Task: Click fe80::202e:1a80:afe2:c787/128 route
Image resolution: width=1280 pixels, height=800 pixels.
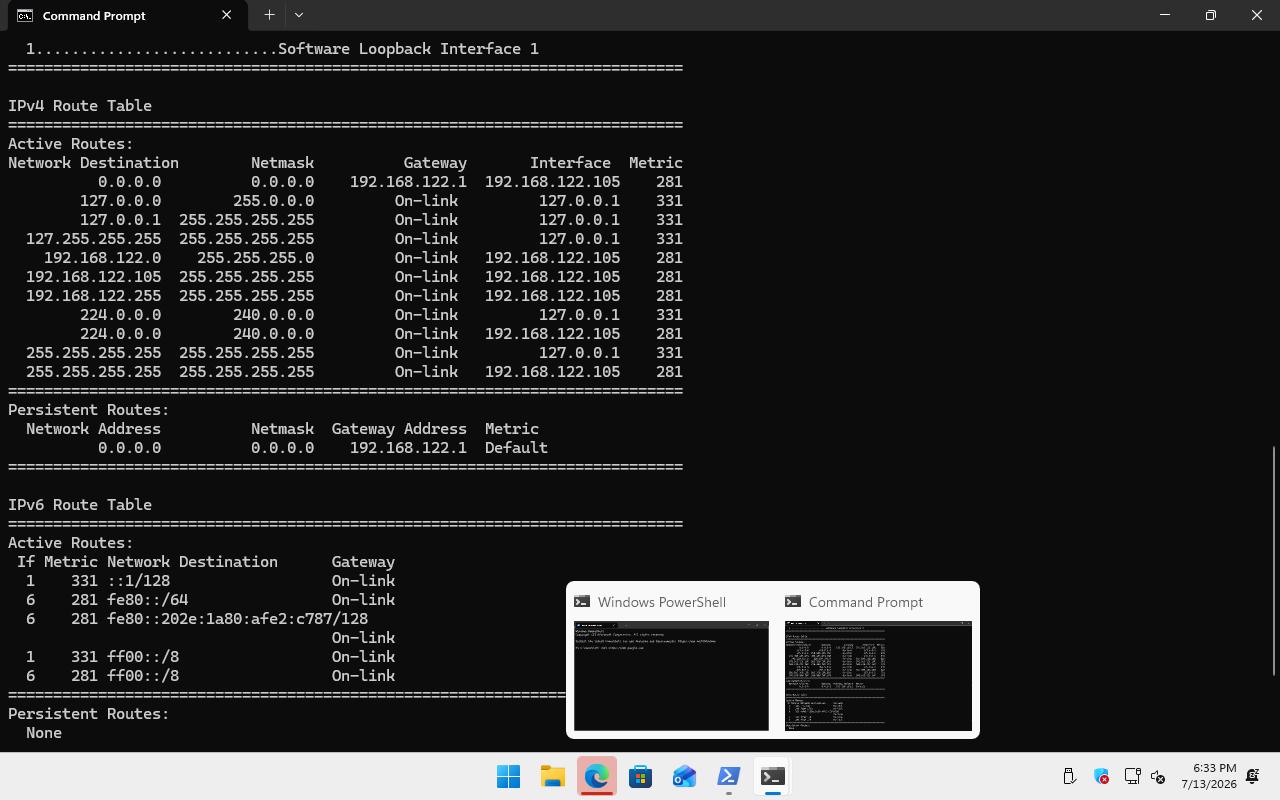Action: pos(237,619)
